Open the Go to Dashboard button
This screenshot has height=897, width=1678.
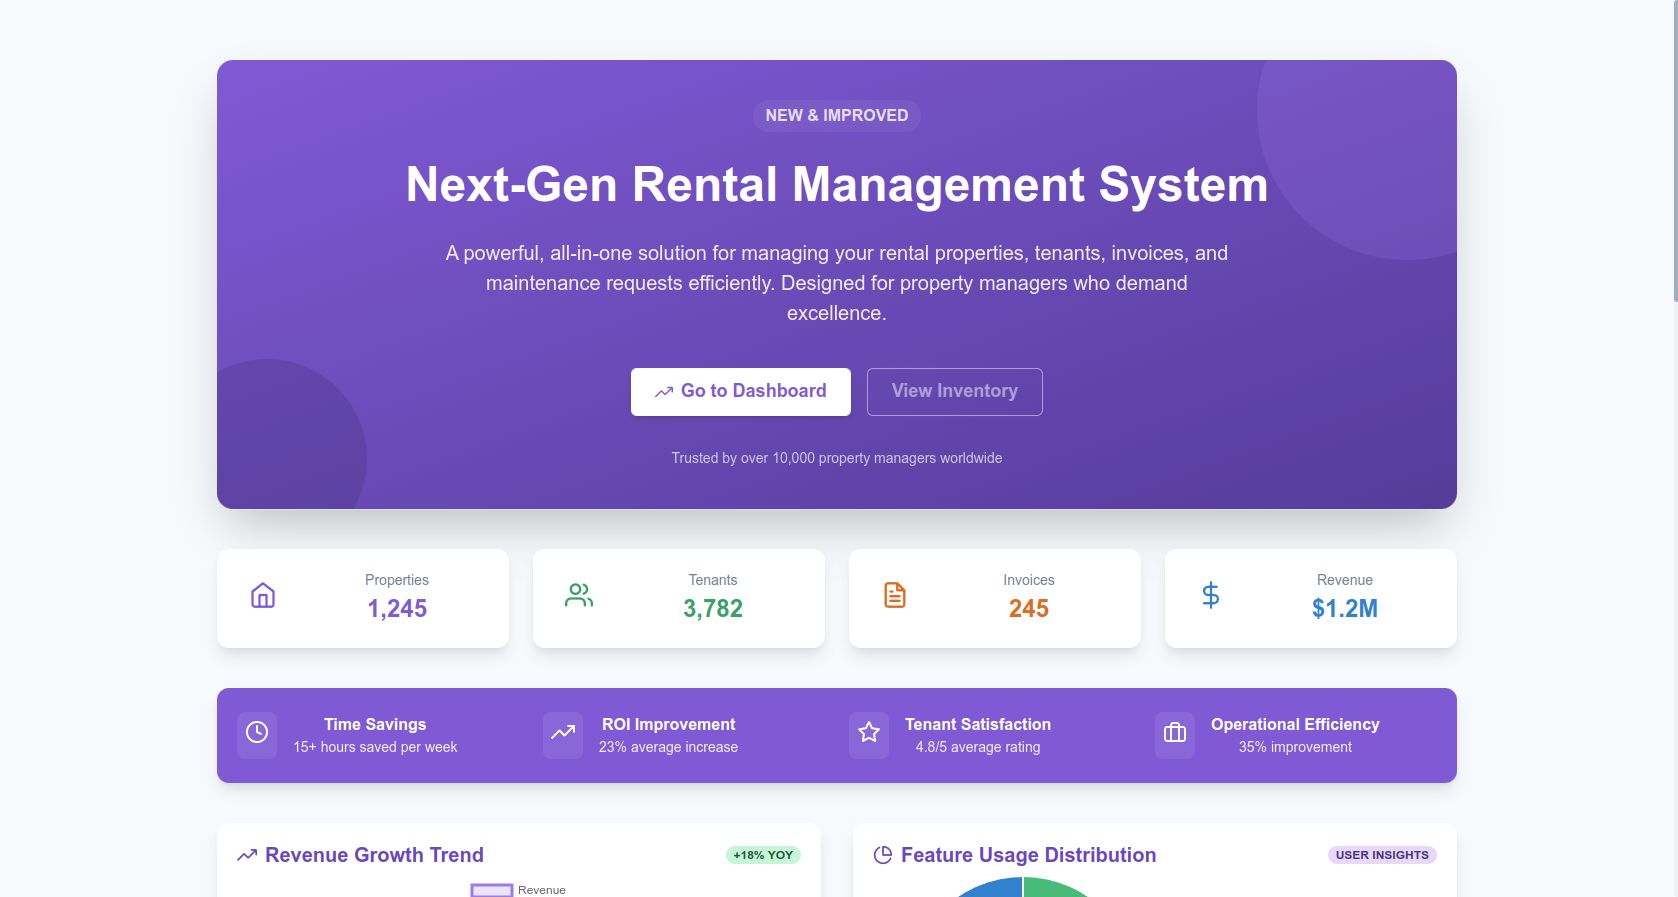point(741,392)
